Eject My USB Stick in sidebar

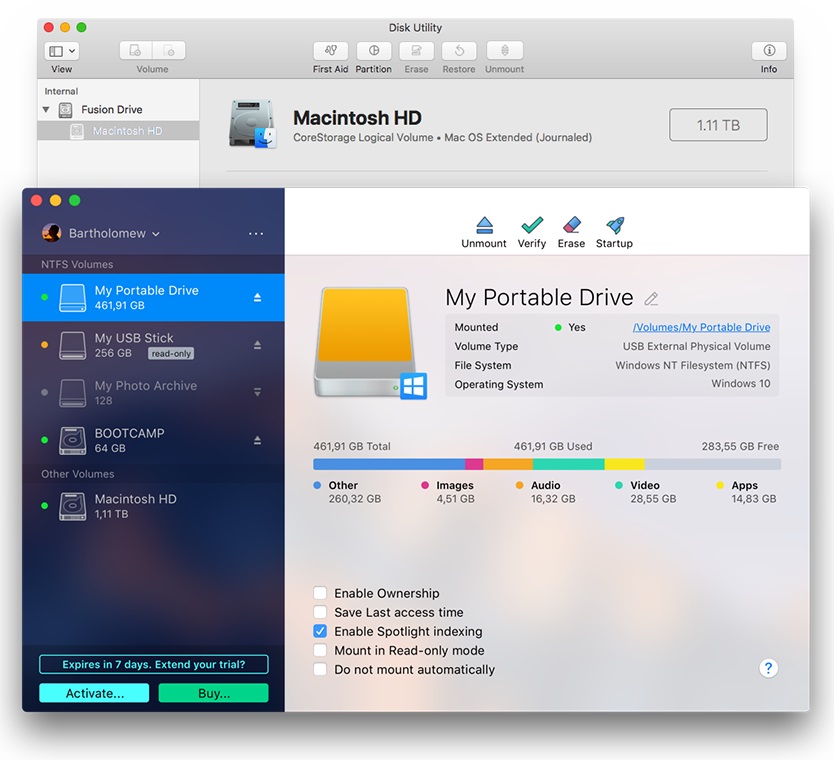[x=257, y=345]
